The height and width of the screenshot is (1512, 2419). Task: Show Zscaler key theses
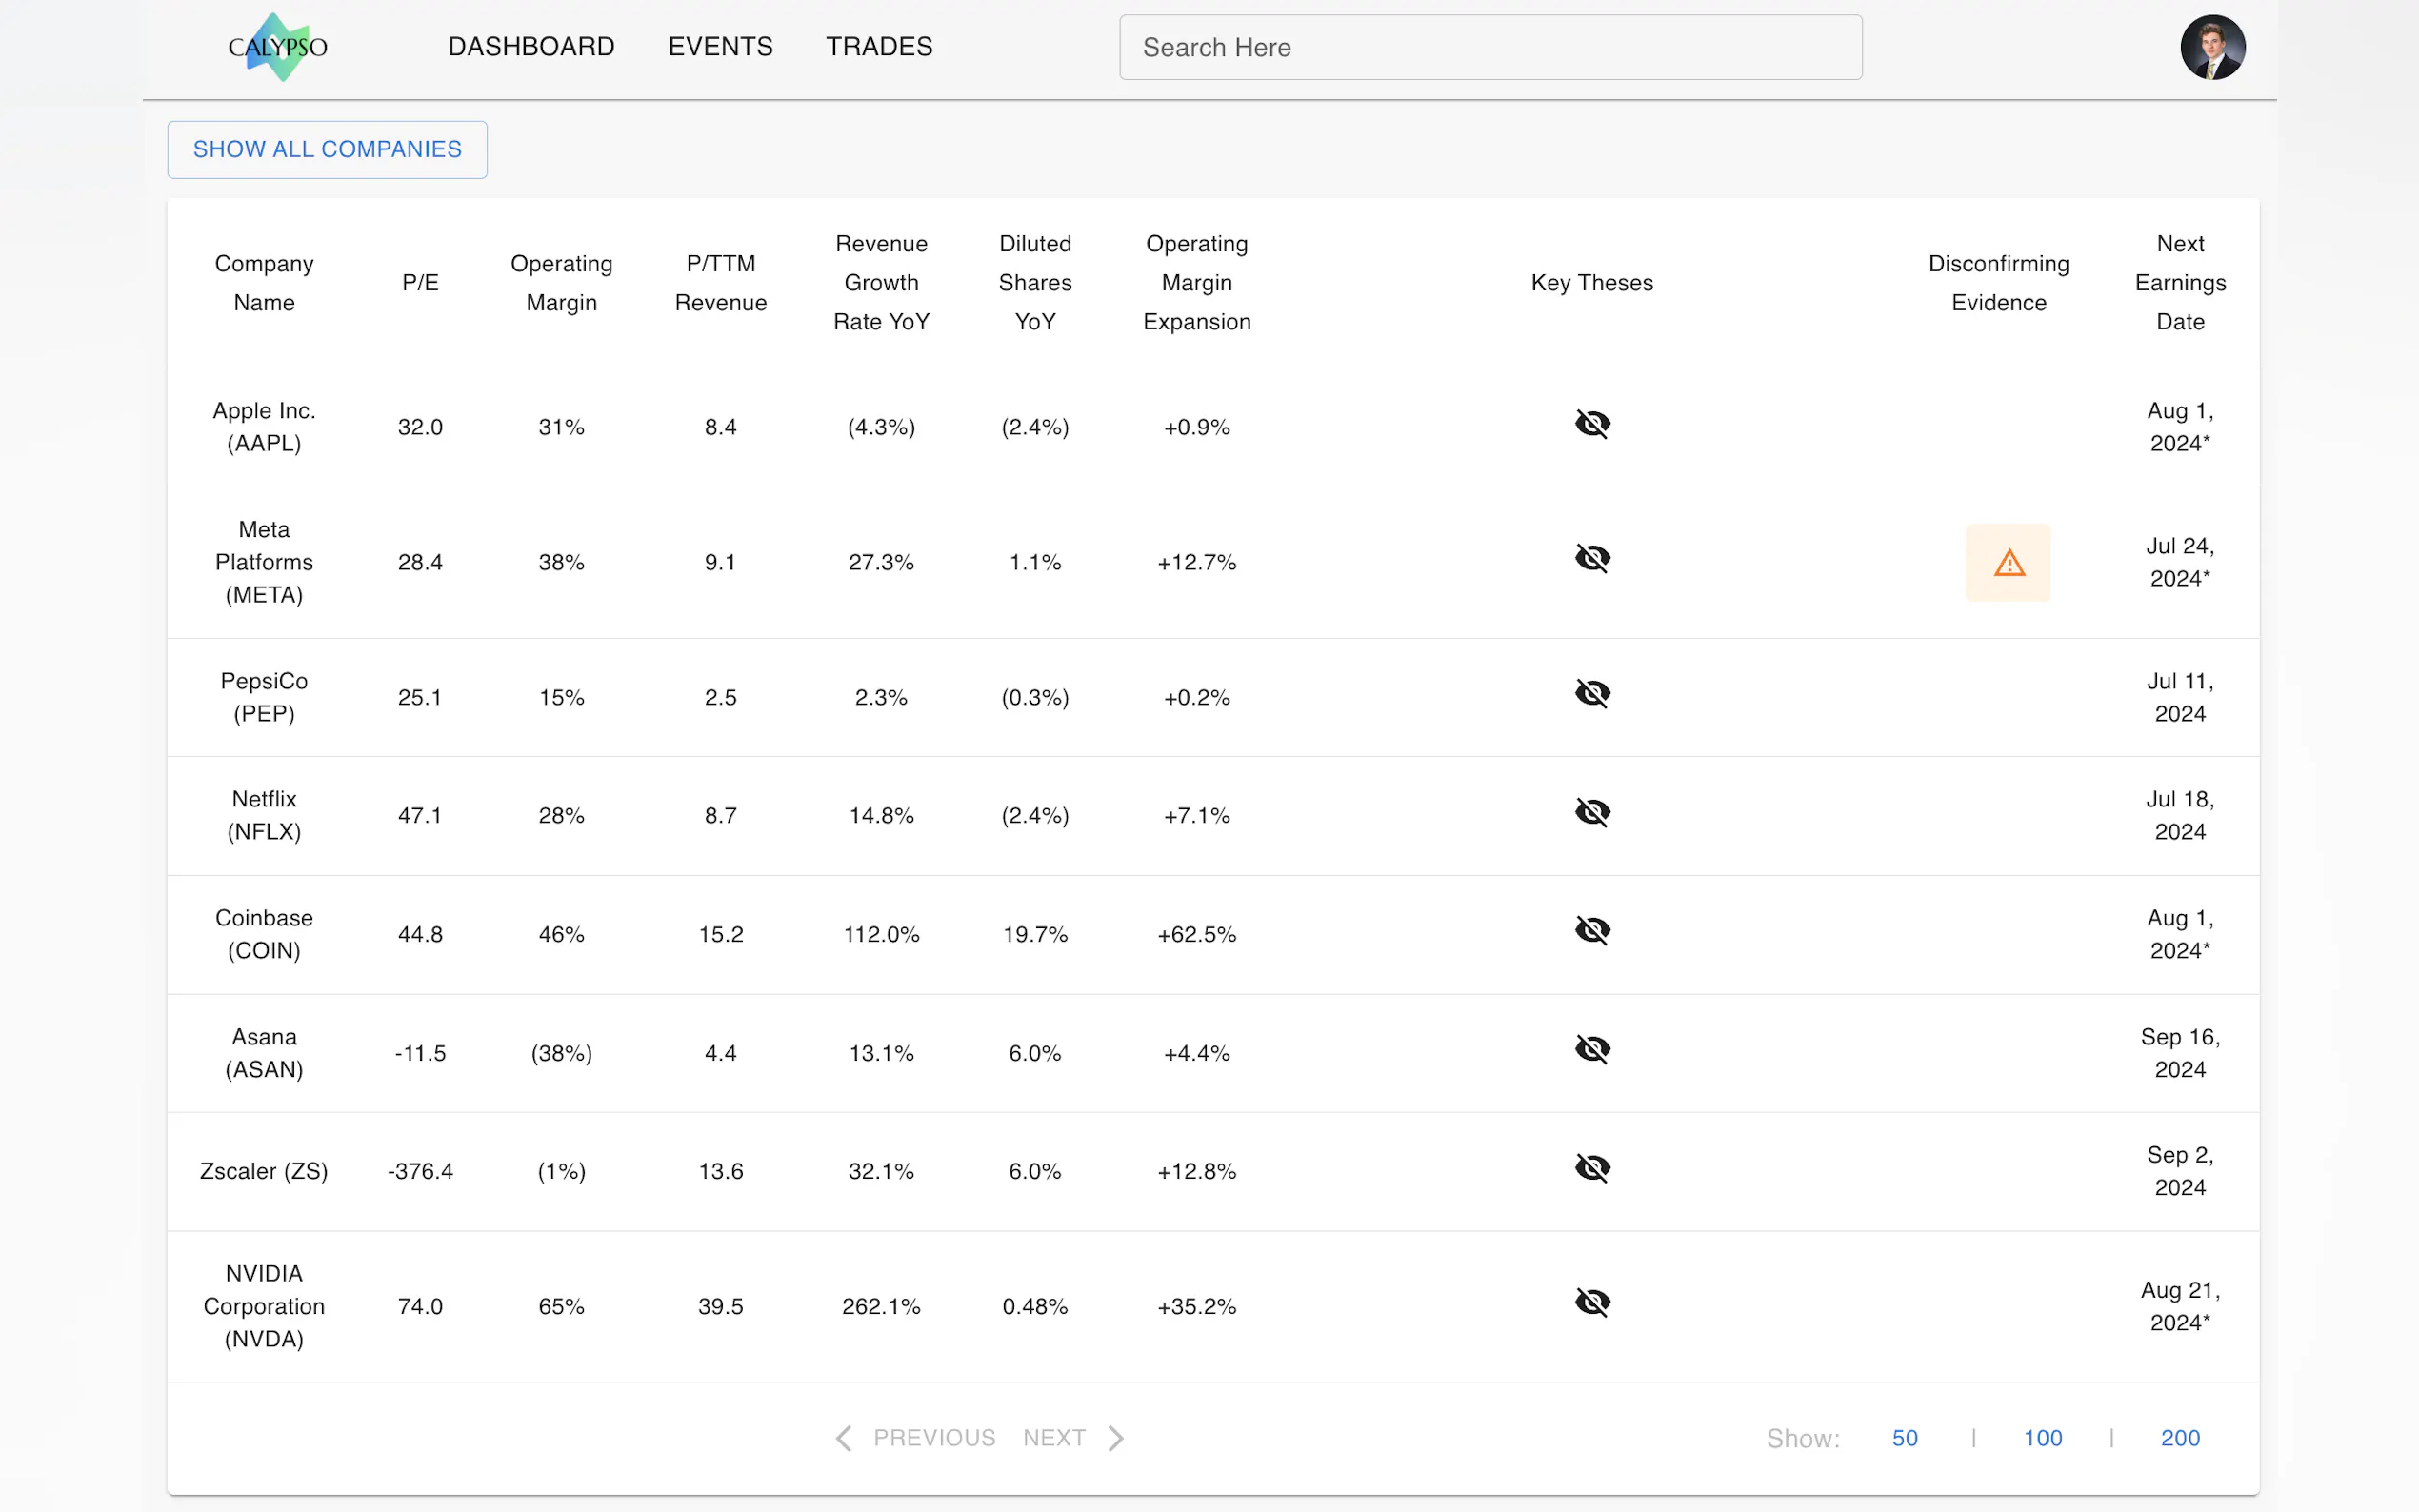coord(1592,1168)
